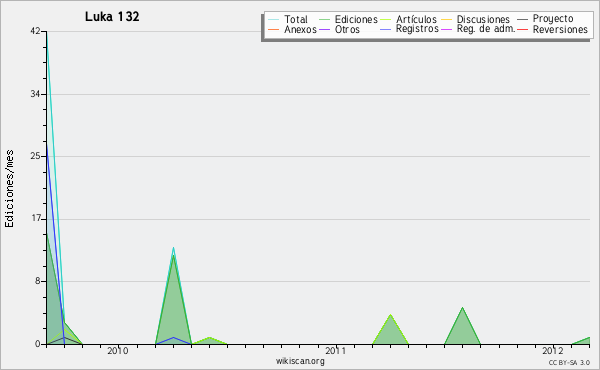Select the Discusiones legend entry
This screenshot has width=600, height=370.
click(483, 19)
